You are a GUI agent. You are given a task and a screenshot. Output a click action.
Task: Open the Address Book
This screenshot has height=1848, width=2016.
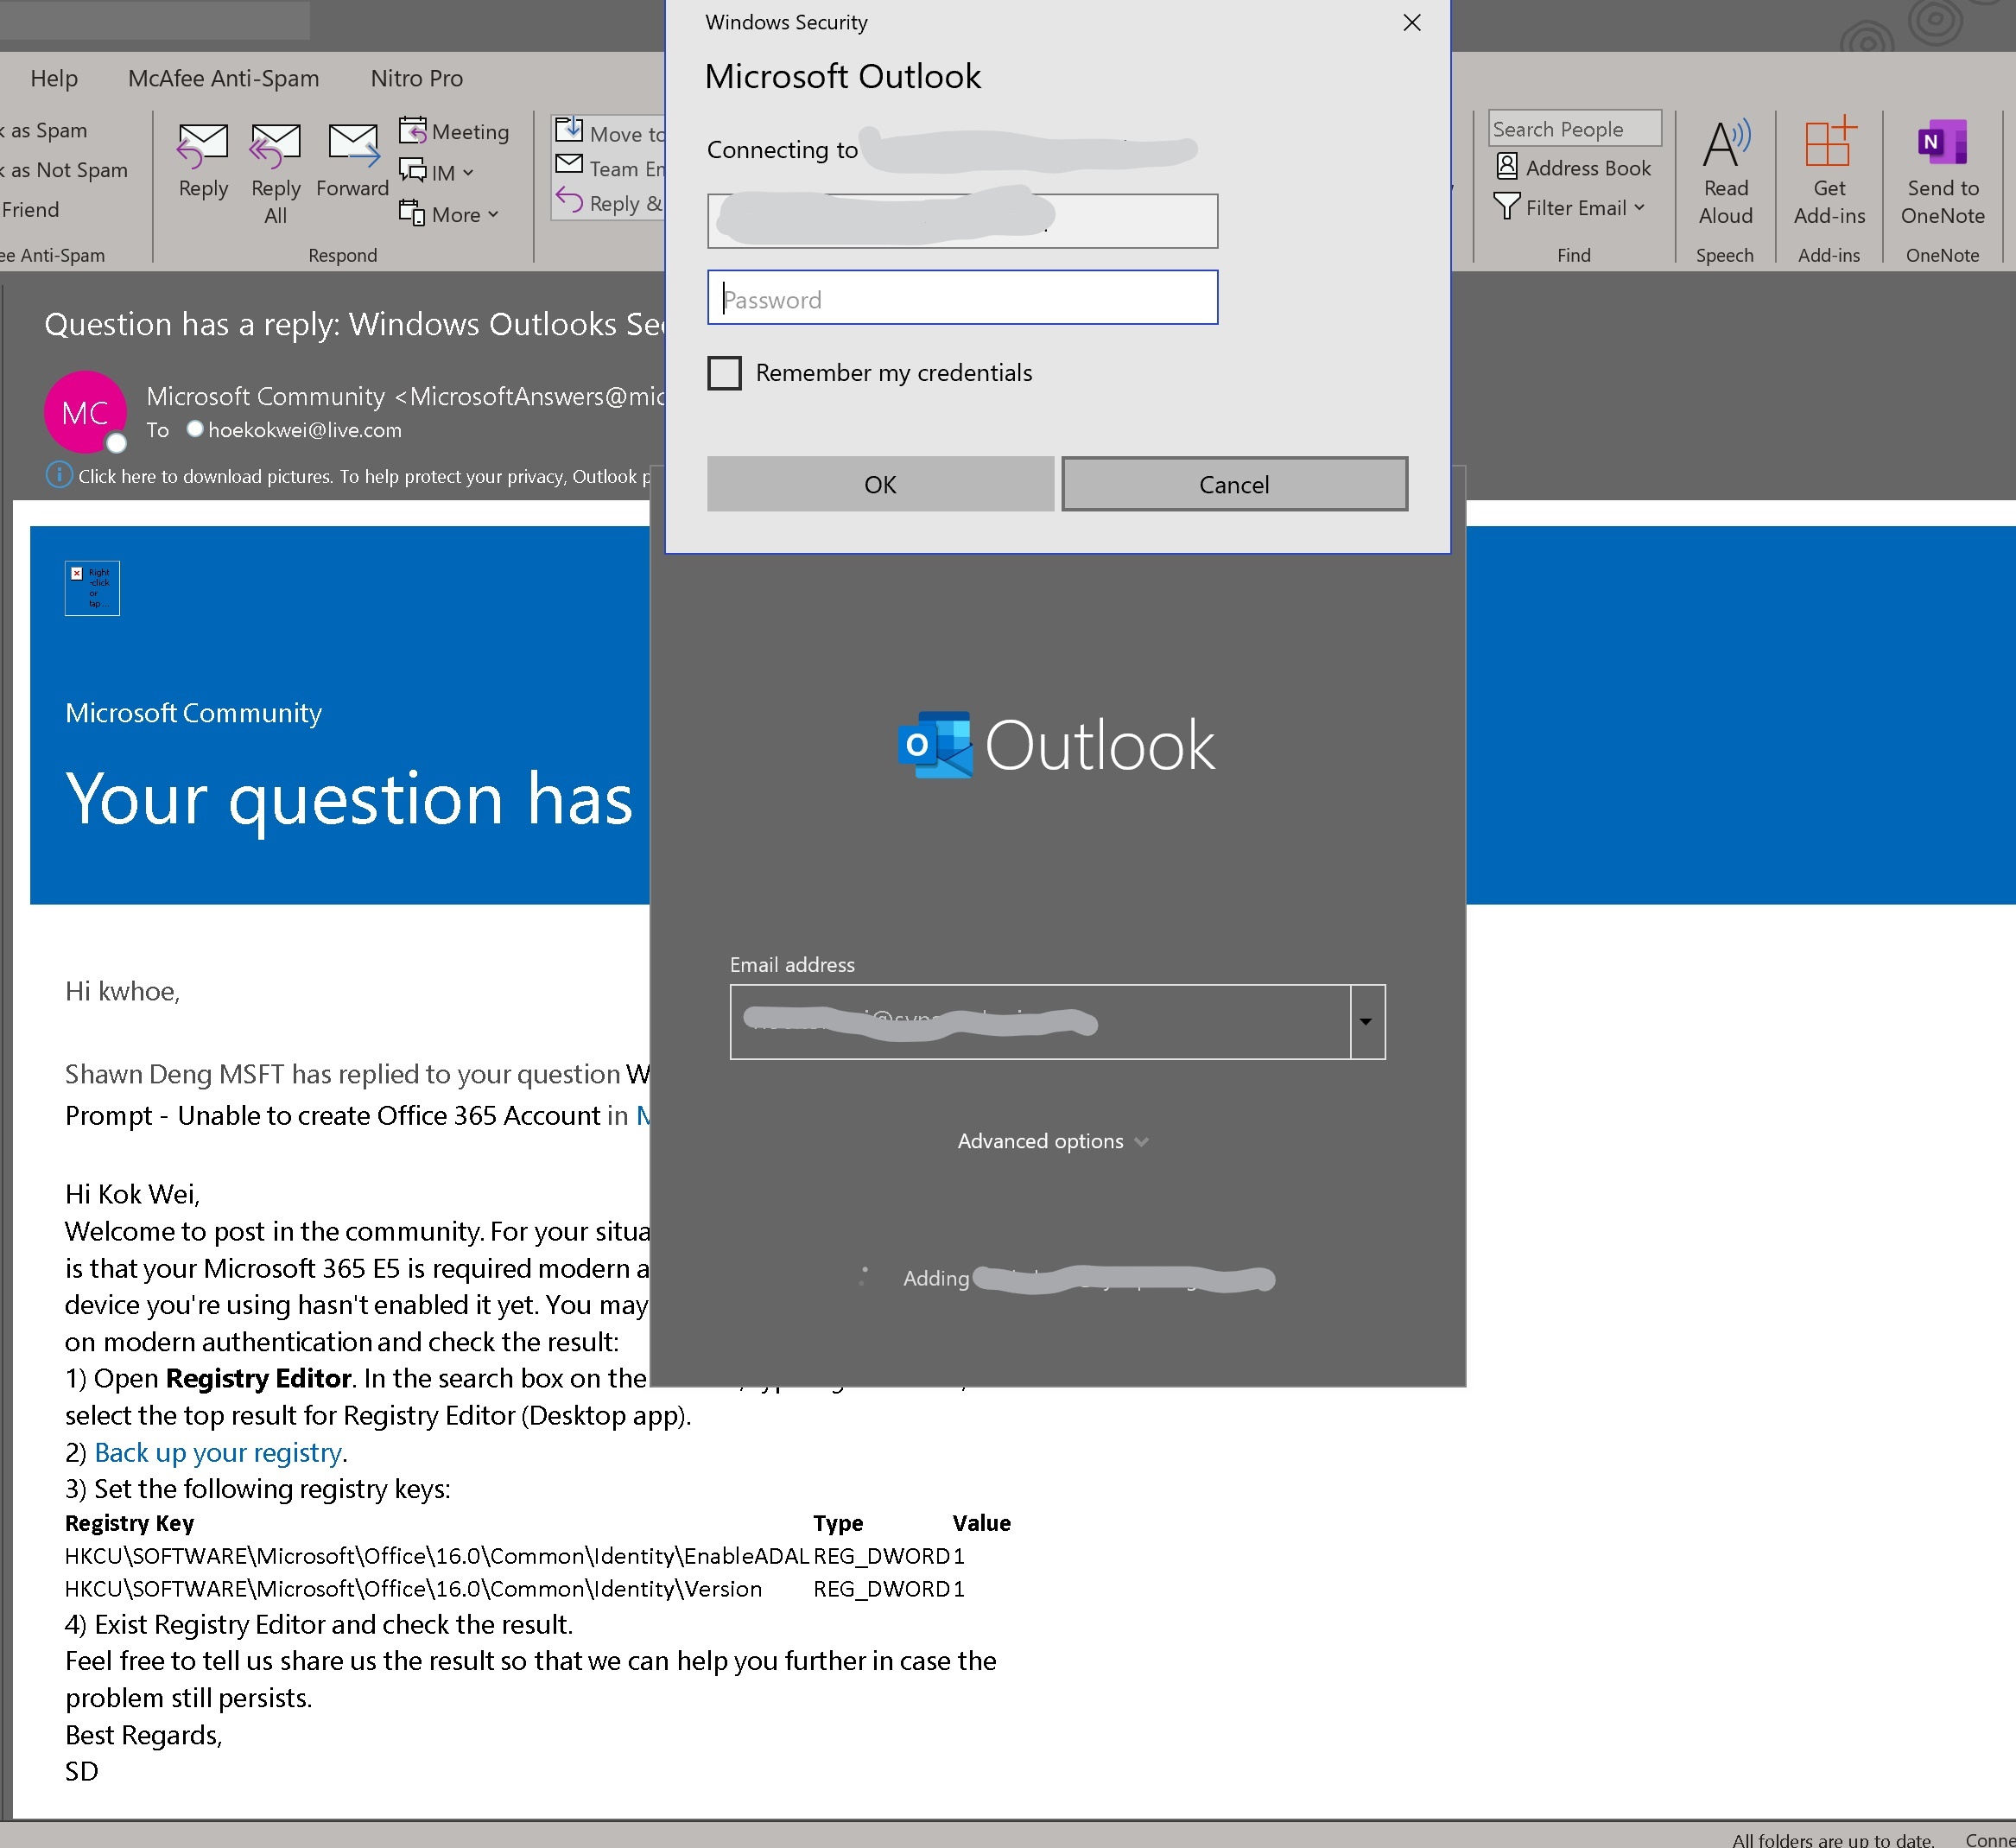click(x=1574, y=167)
